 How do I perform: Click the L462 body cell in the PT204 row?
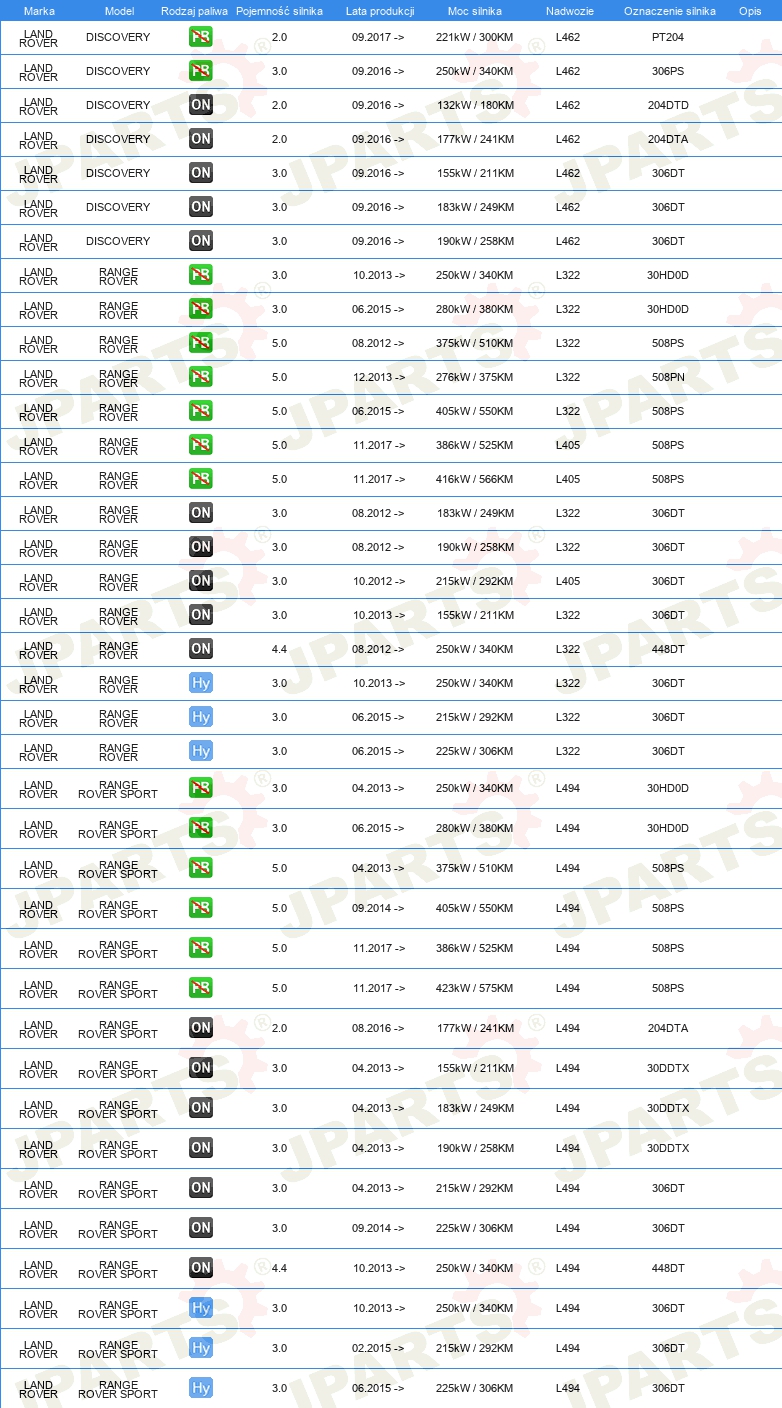pyautogui.click(x=568, y=37)
